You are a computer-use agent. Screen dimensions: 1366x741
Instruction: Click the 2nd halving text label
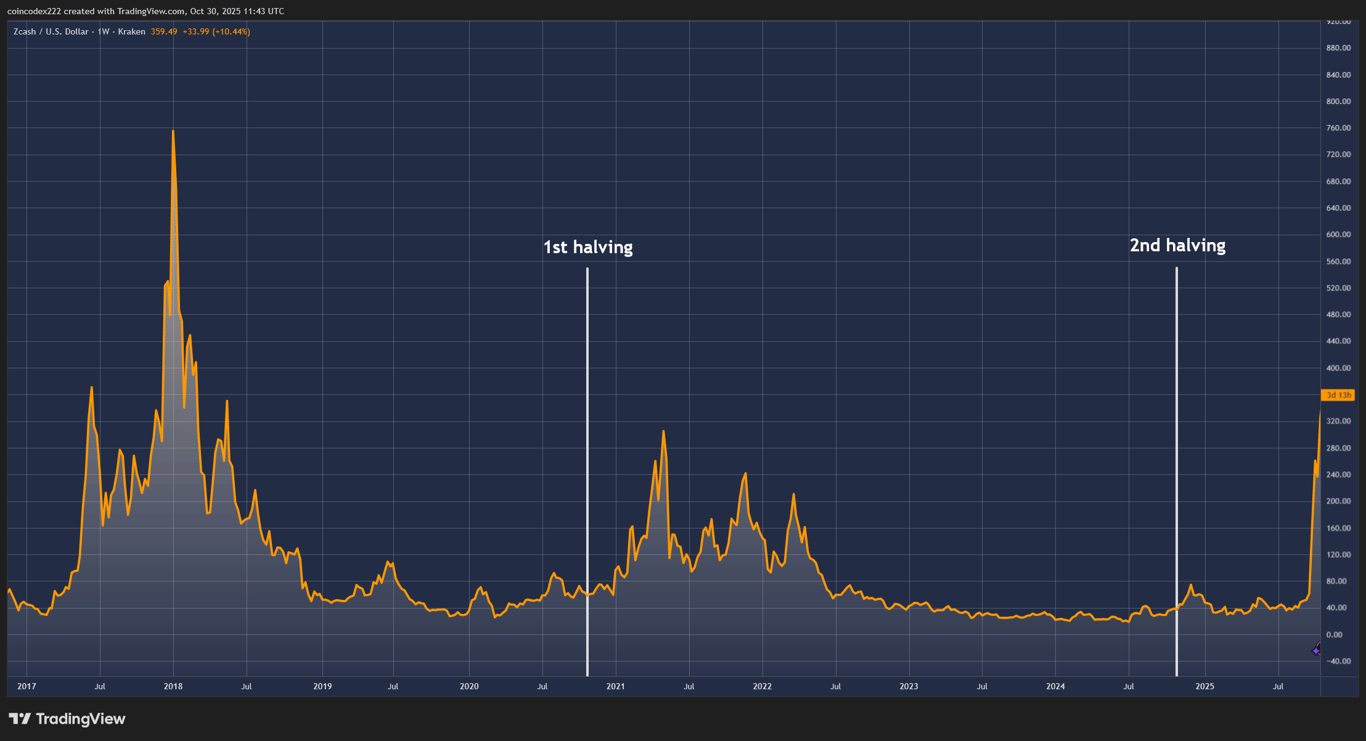pos(1177,245)
